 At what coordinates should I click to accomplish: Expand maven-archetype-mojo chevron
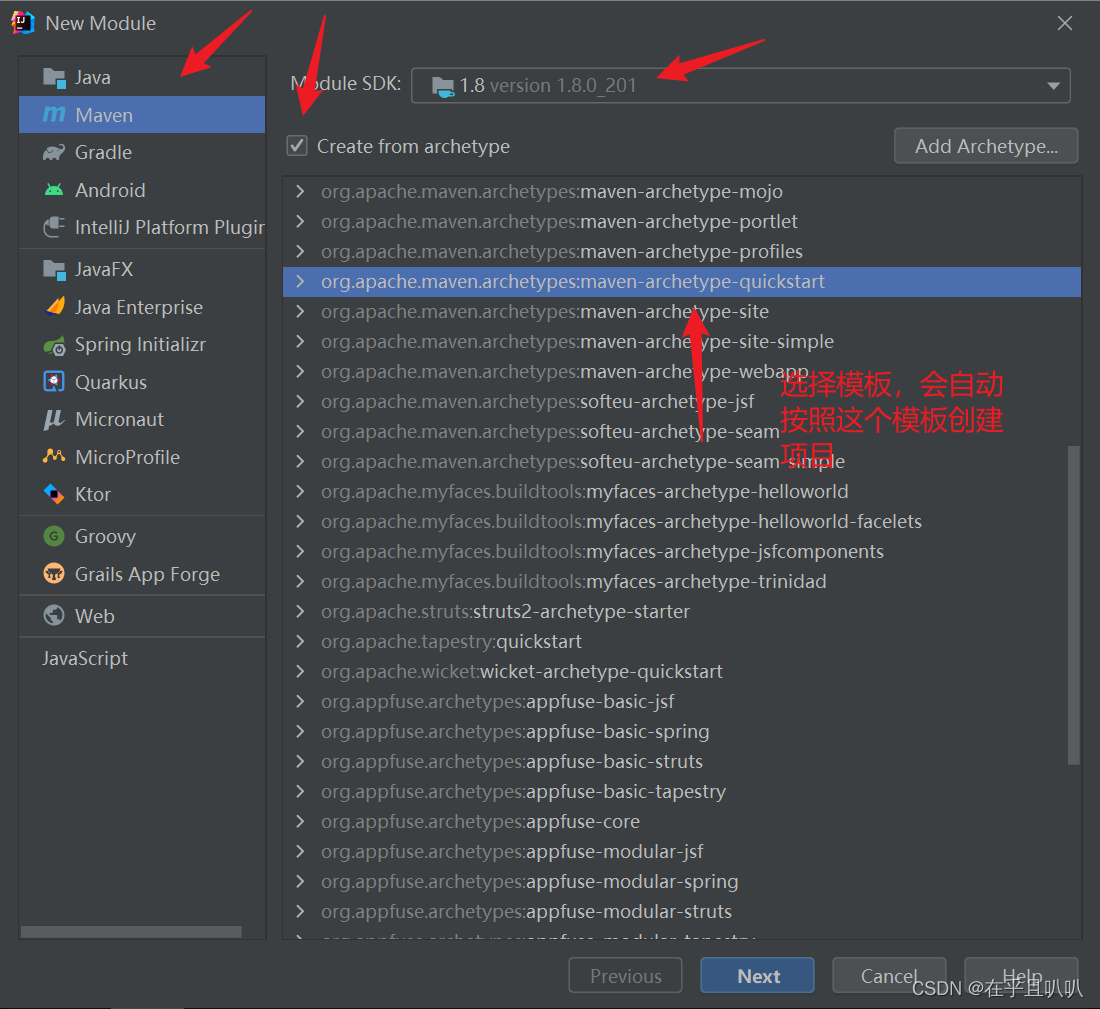pos(300,192)
